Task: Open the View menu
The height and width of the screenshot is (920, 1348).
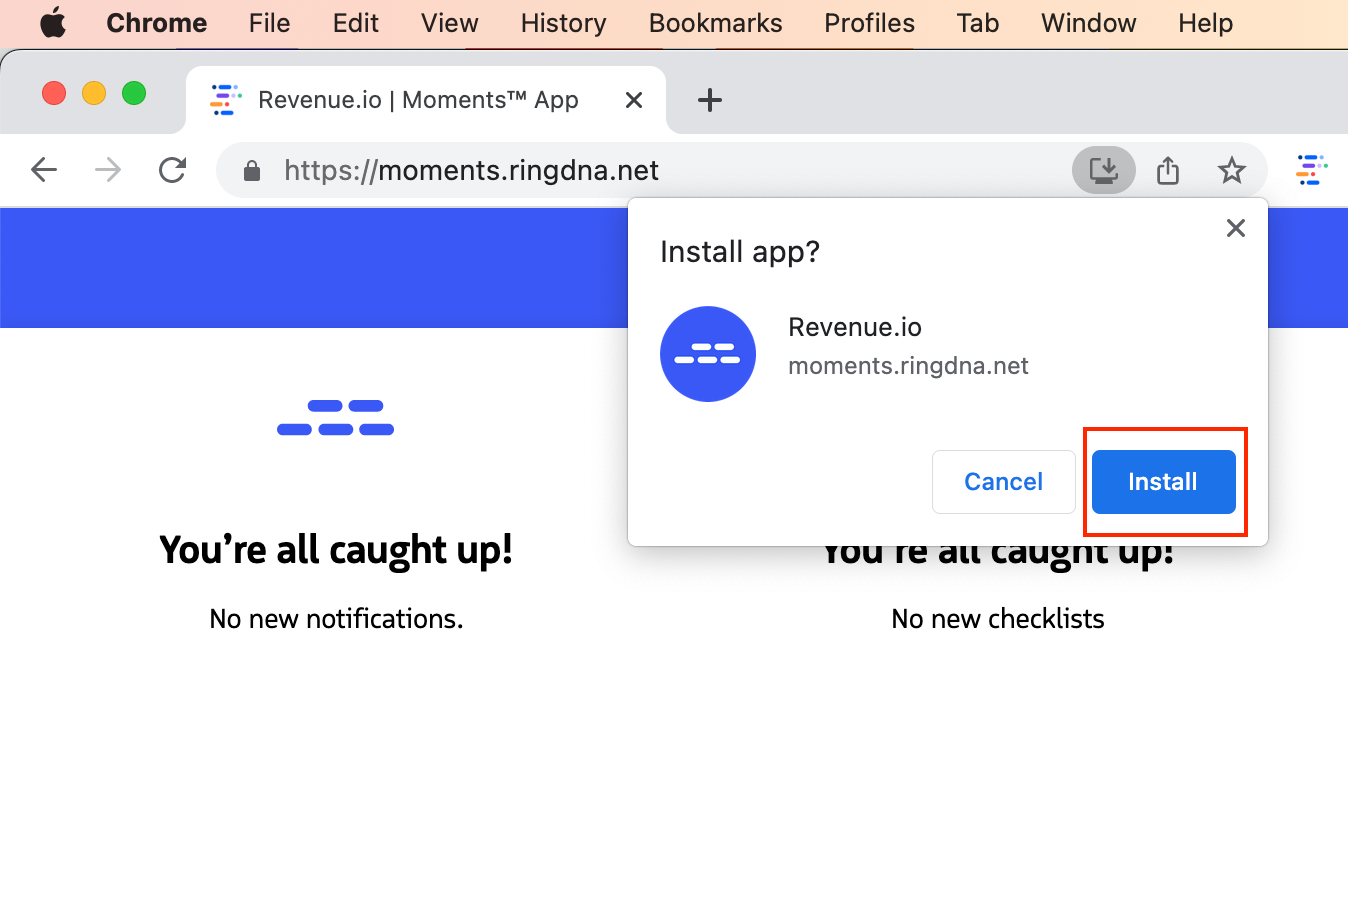Action: pyautogui.click(x=450, y=23)
